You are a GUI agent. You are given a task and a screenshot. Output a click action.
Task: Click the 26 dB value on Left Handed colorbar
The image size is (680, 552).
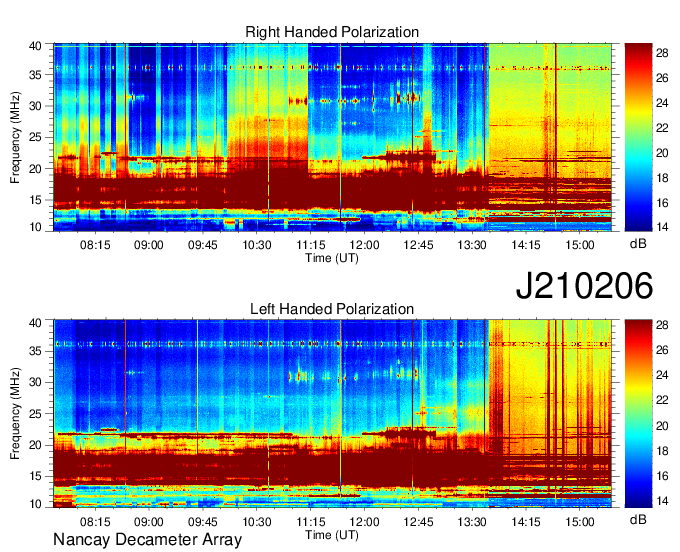tap(662, 350)
